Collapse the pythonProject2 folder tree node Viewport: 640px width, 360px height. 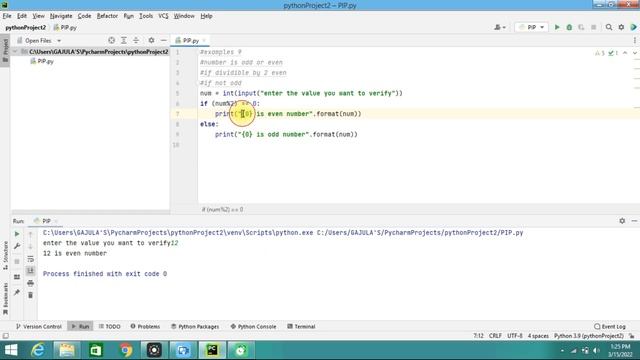pos(15,52)
